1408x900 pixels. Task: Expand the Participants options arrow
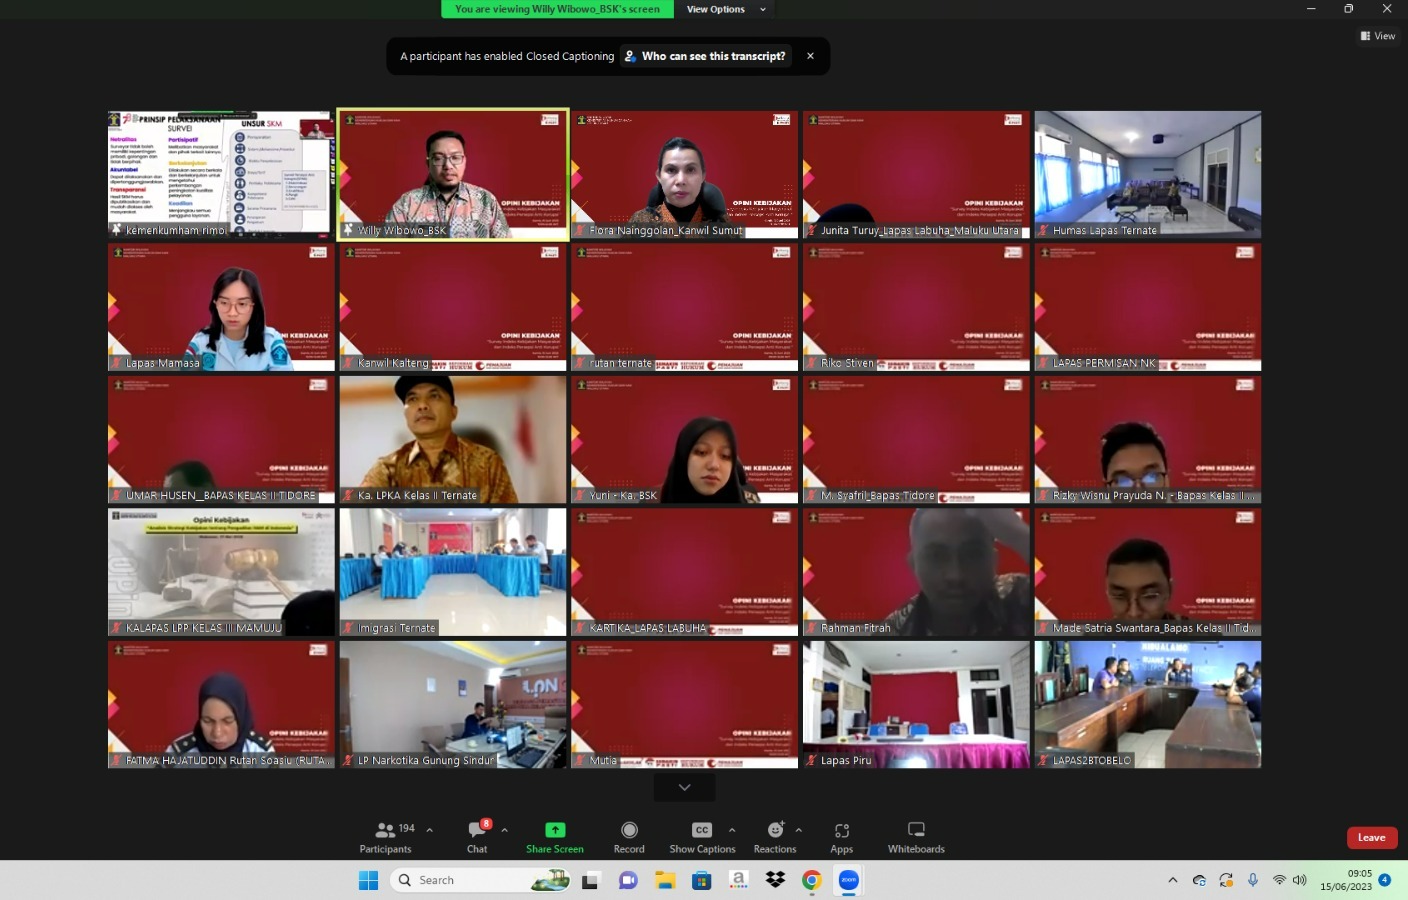[430, 830]
